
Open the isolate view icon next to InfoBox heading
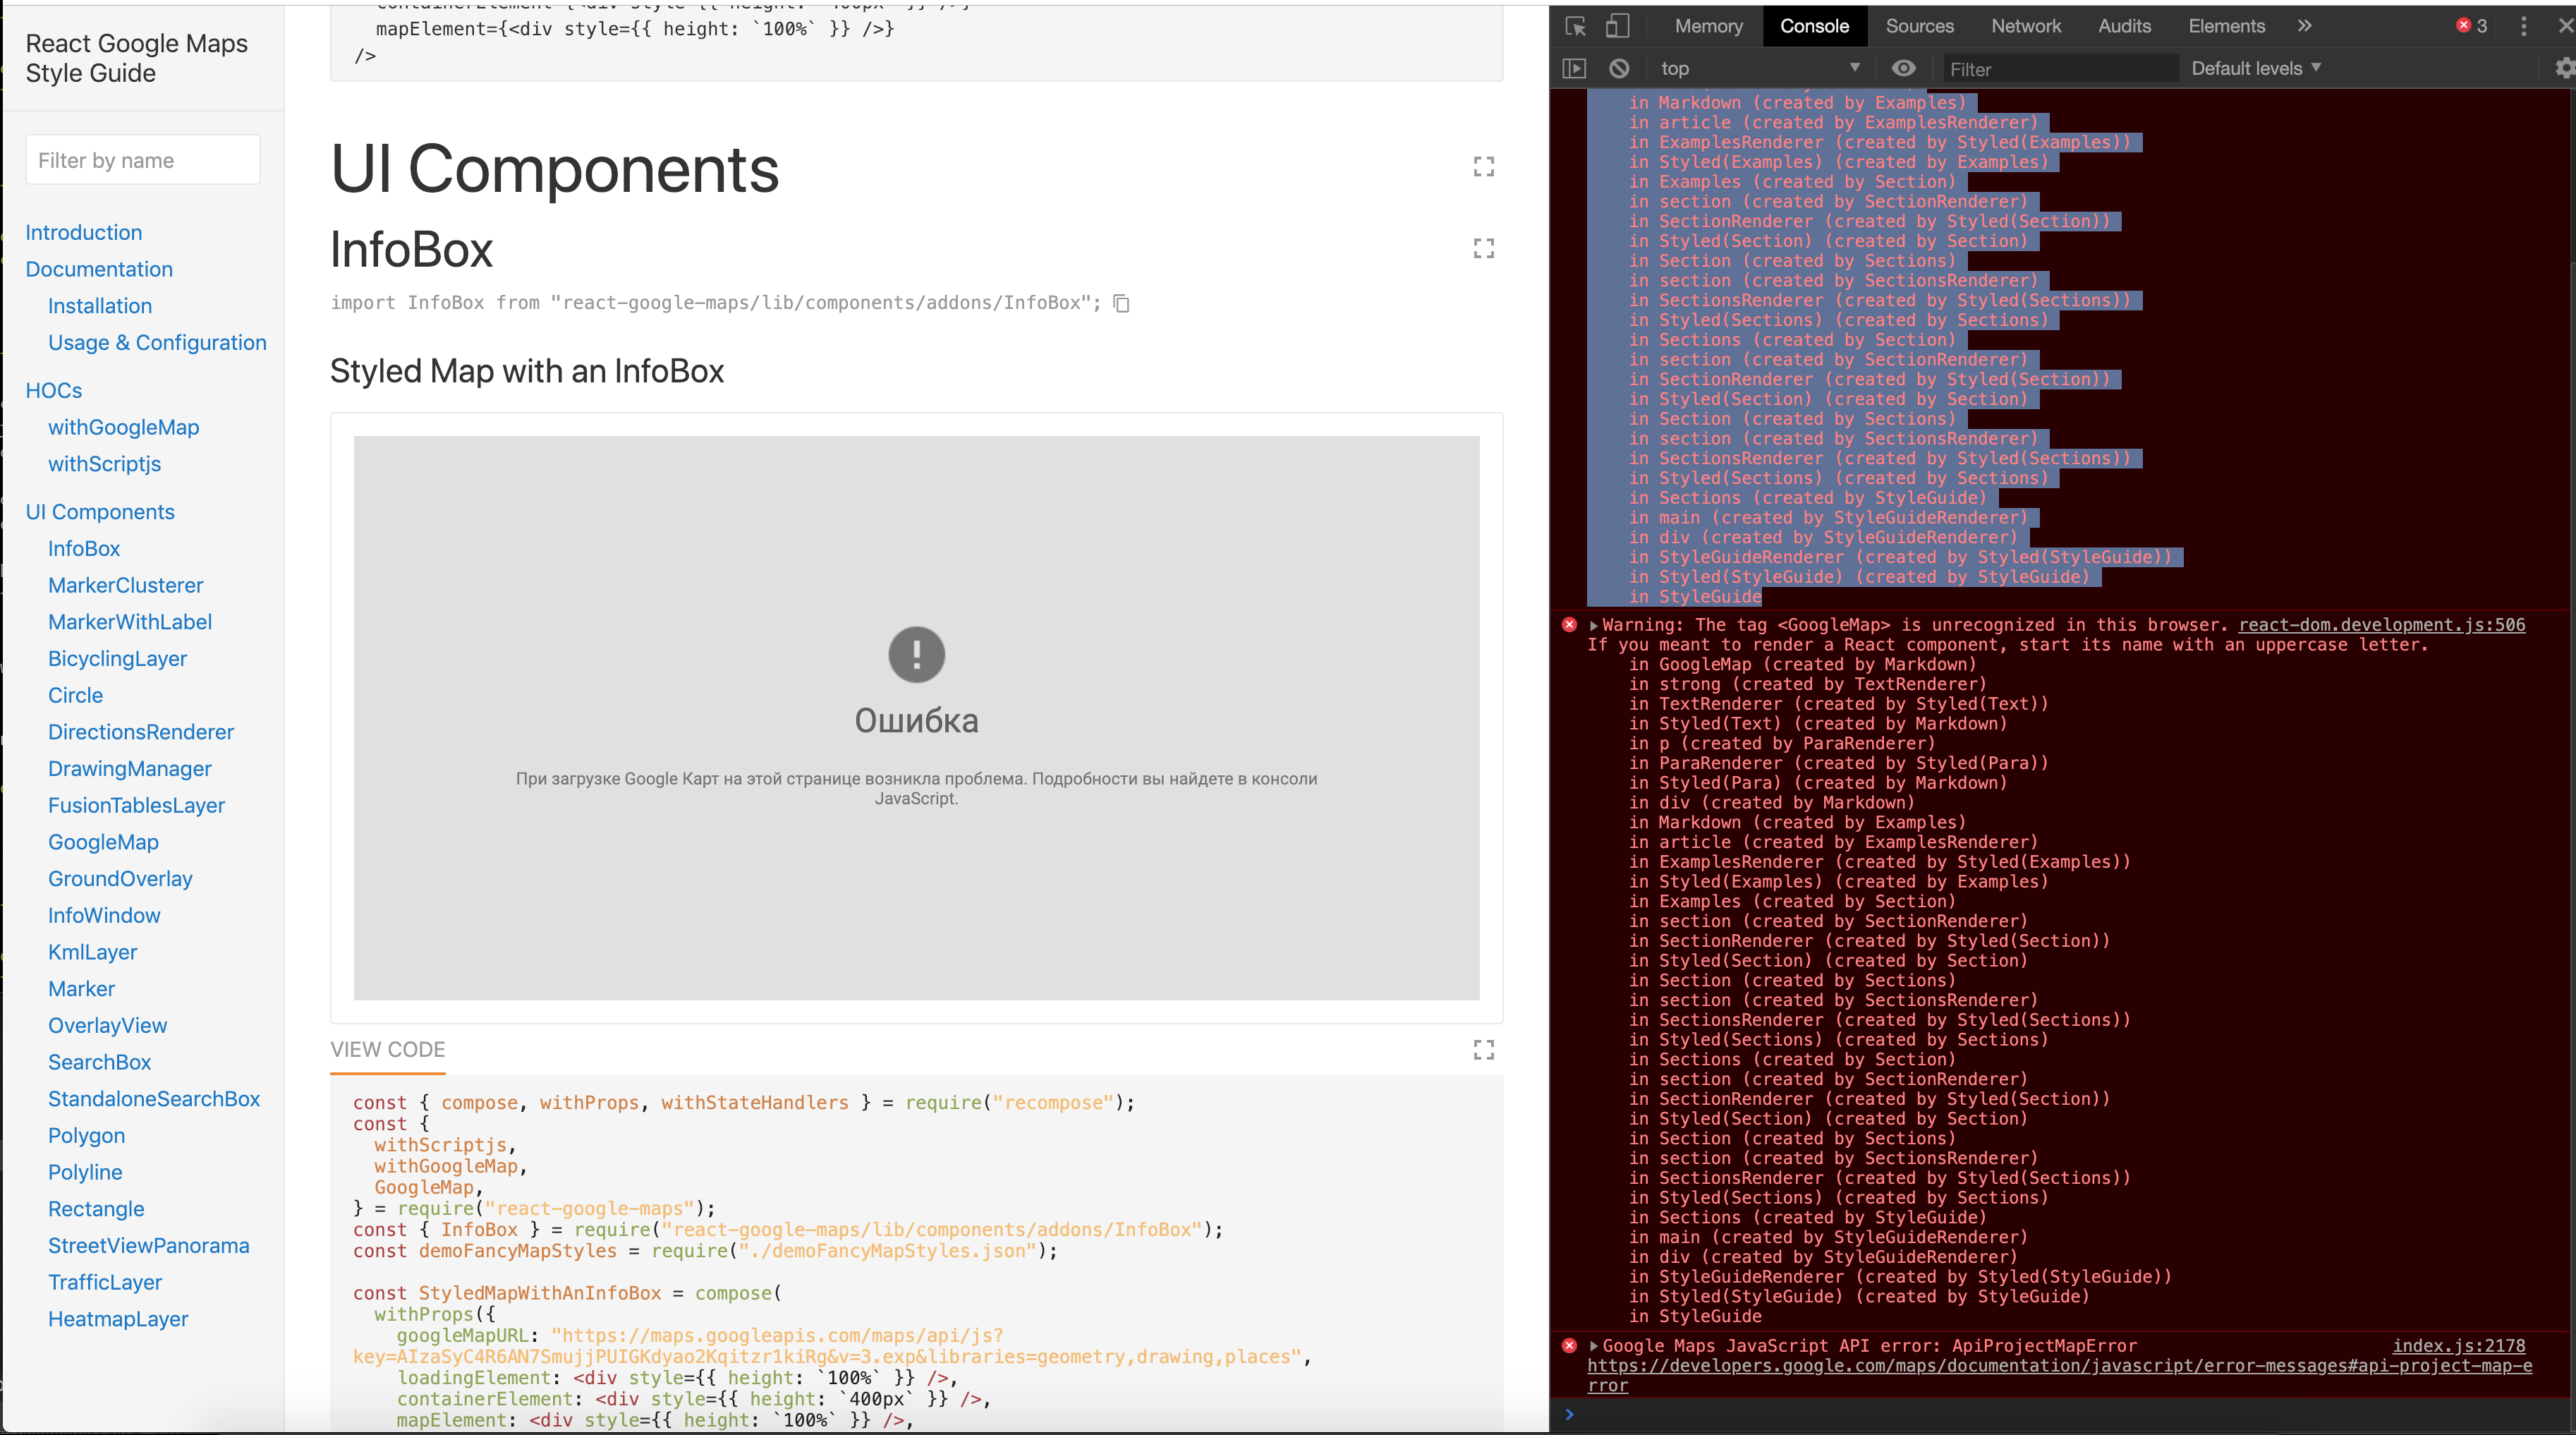(x=1484, y=249)
